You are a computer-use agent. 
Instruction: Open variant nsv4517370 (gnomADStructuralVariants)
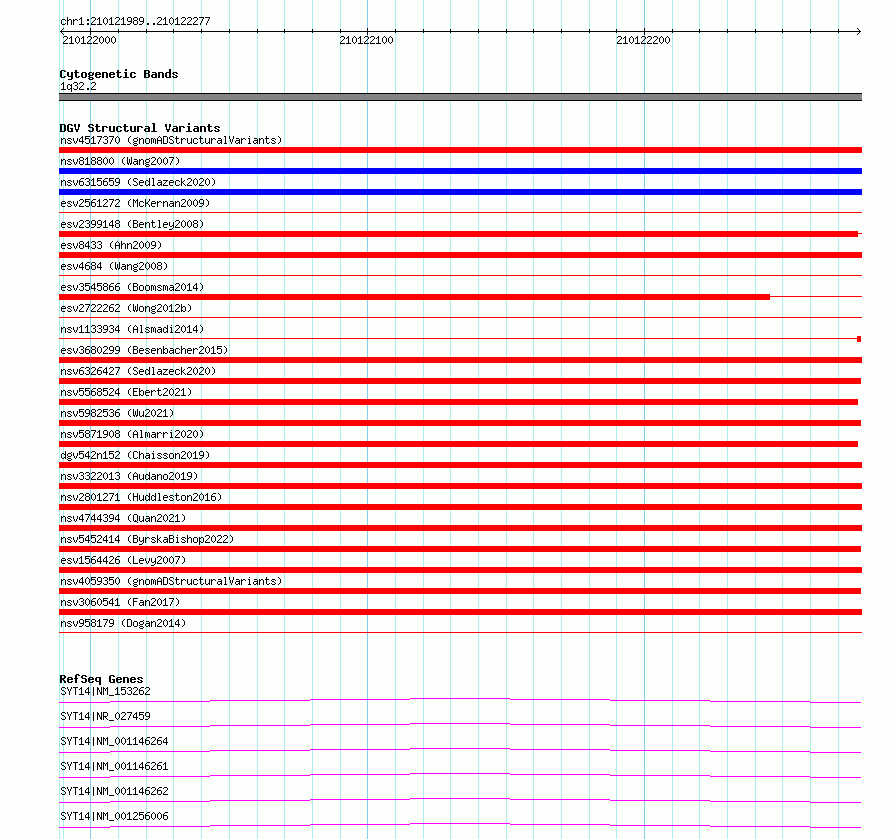171,140
